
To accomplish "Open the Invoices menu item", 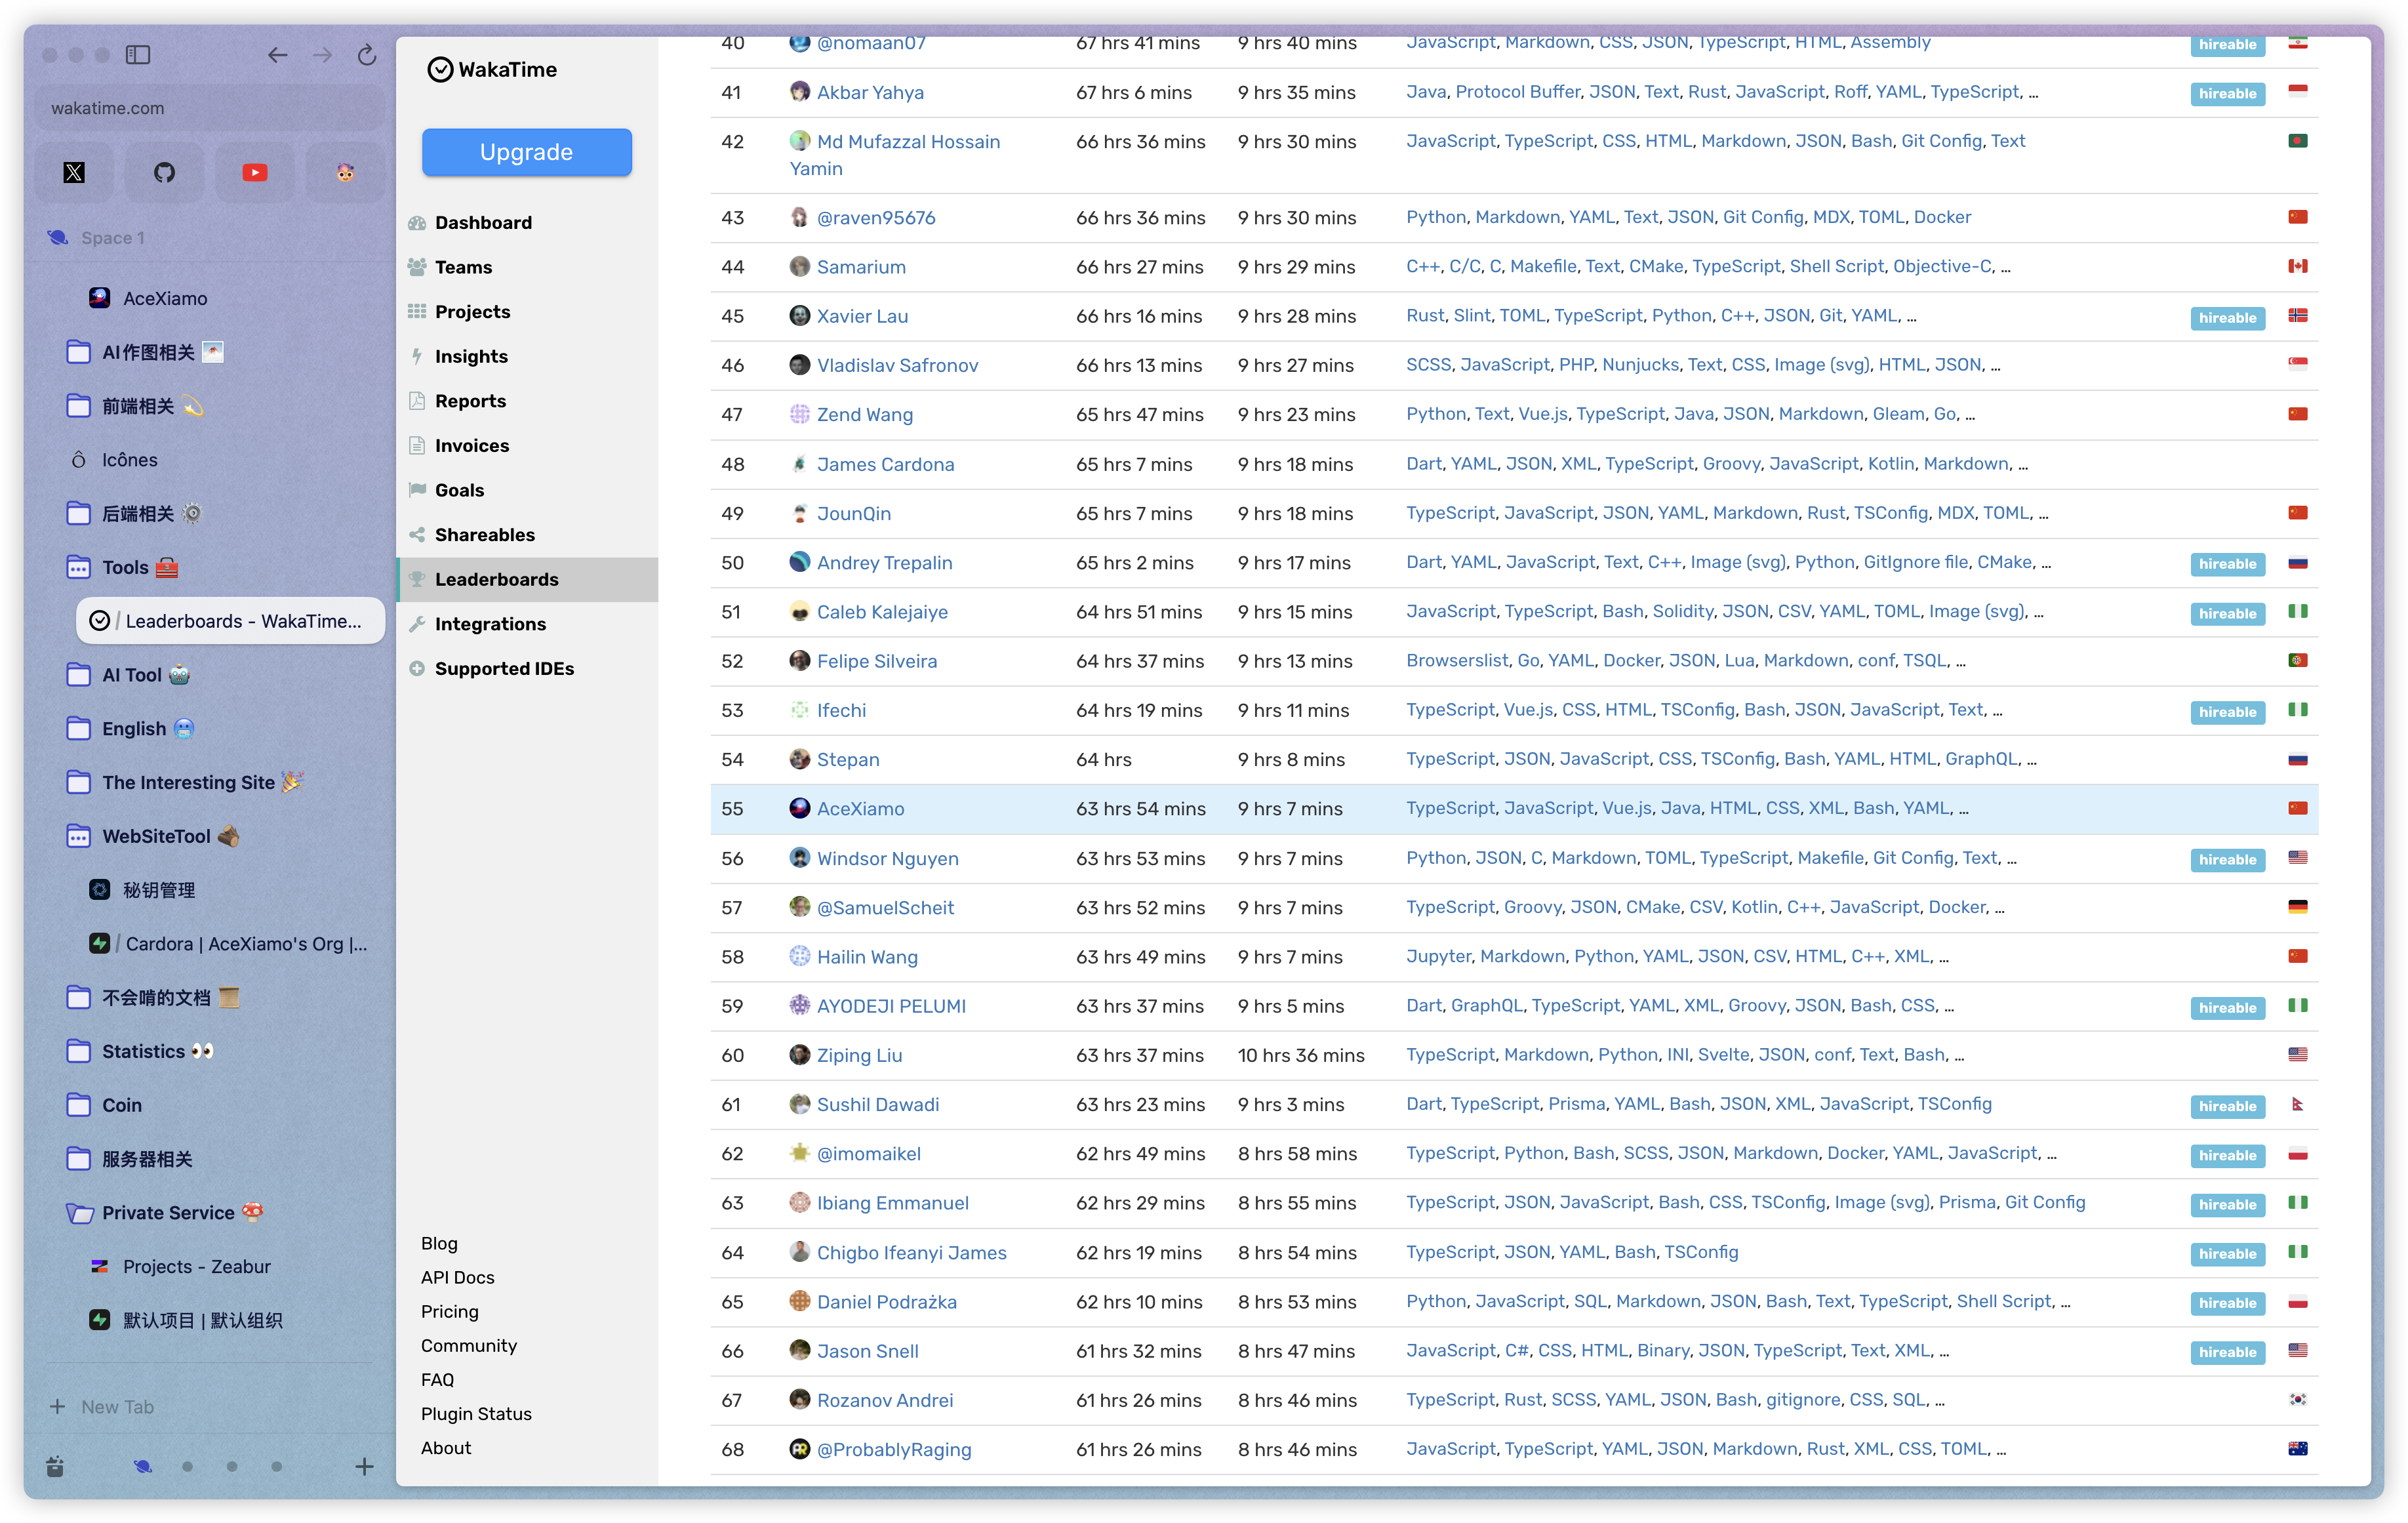I will tap(471, 445).
